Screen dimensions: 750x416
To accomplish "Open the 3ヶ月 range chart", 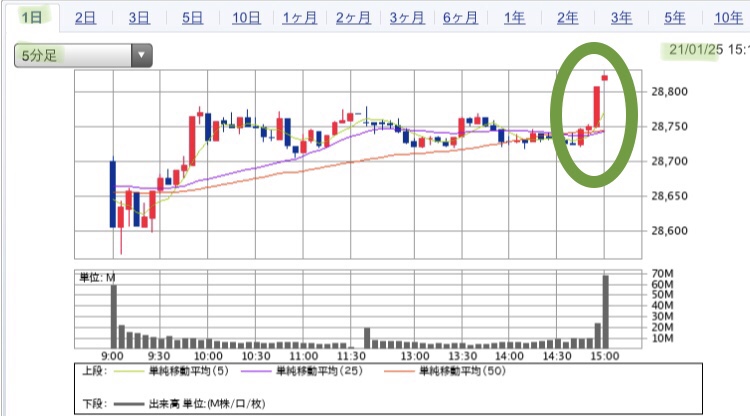I will click(407, 18).
